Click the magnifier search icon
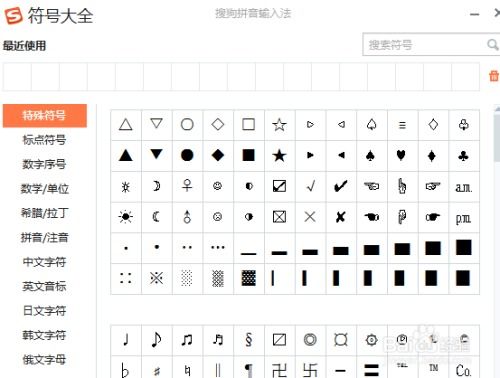500x378 pixels. click(x=492, y=44)
